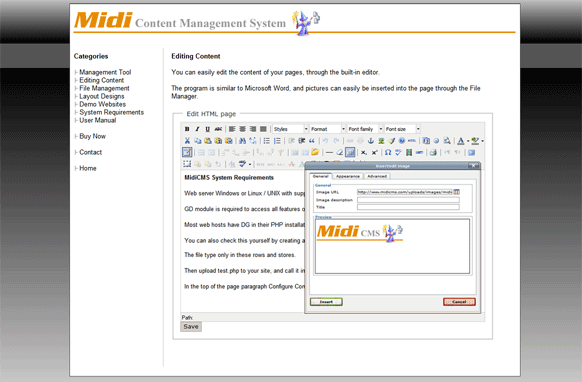Viewport: 582px width, 382px height.
Task: Click the Blockquote icon
Action: 312,141
